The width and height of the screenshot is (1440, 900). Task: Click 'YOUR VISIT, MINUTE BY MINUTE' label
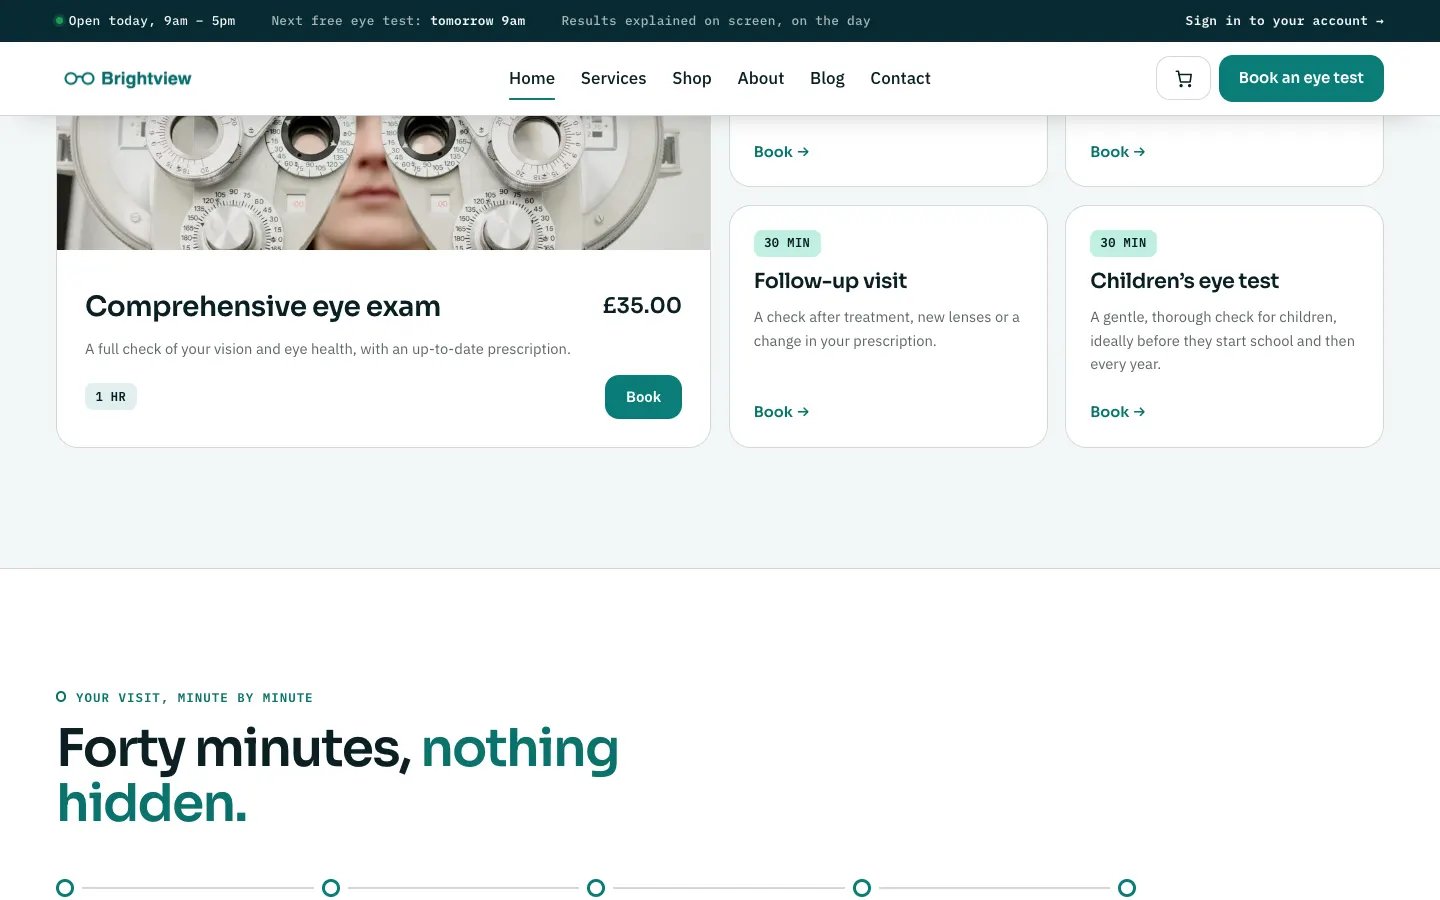point(194,698)
